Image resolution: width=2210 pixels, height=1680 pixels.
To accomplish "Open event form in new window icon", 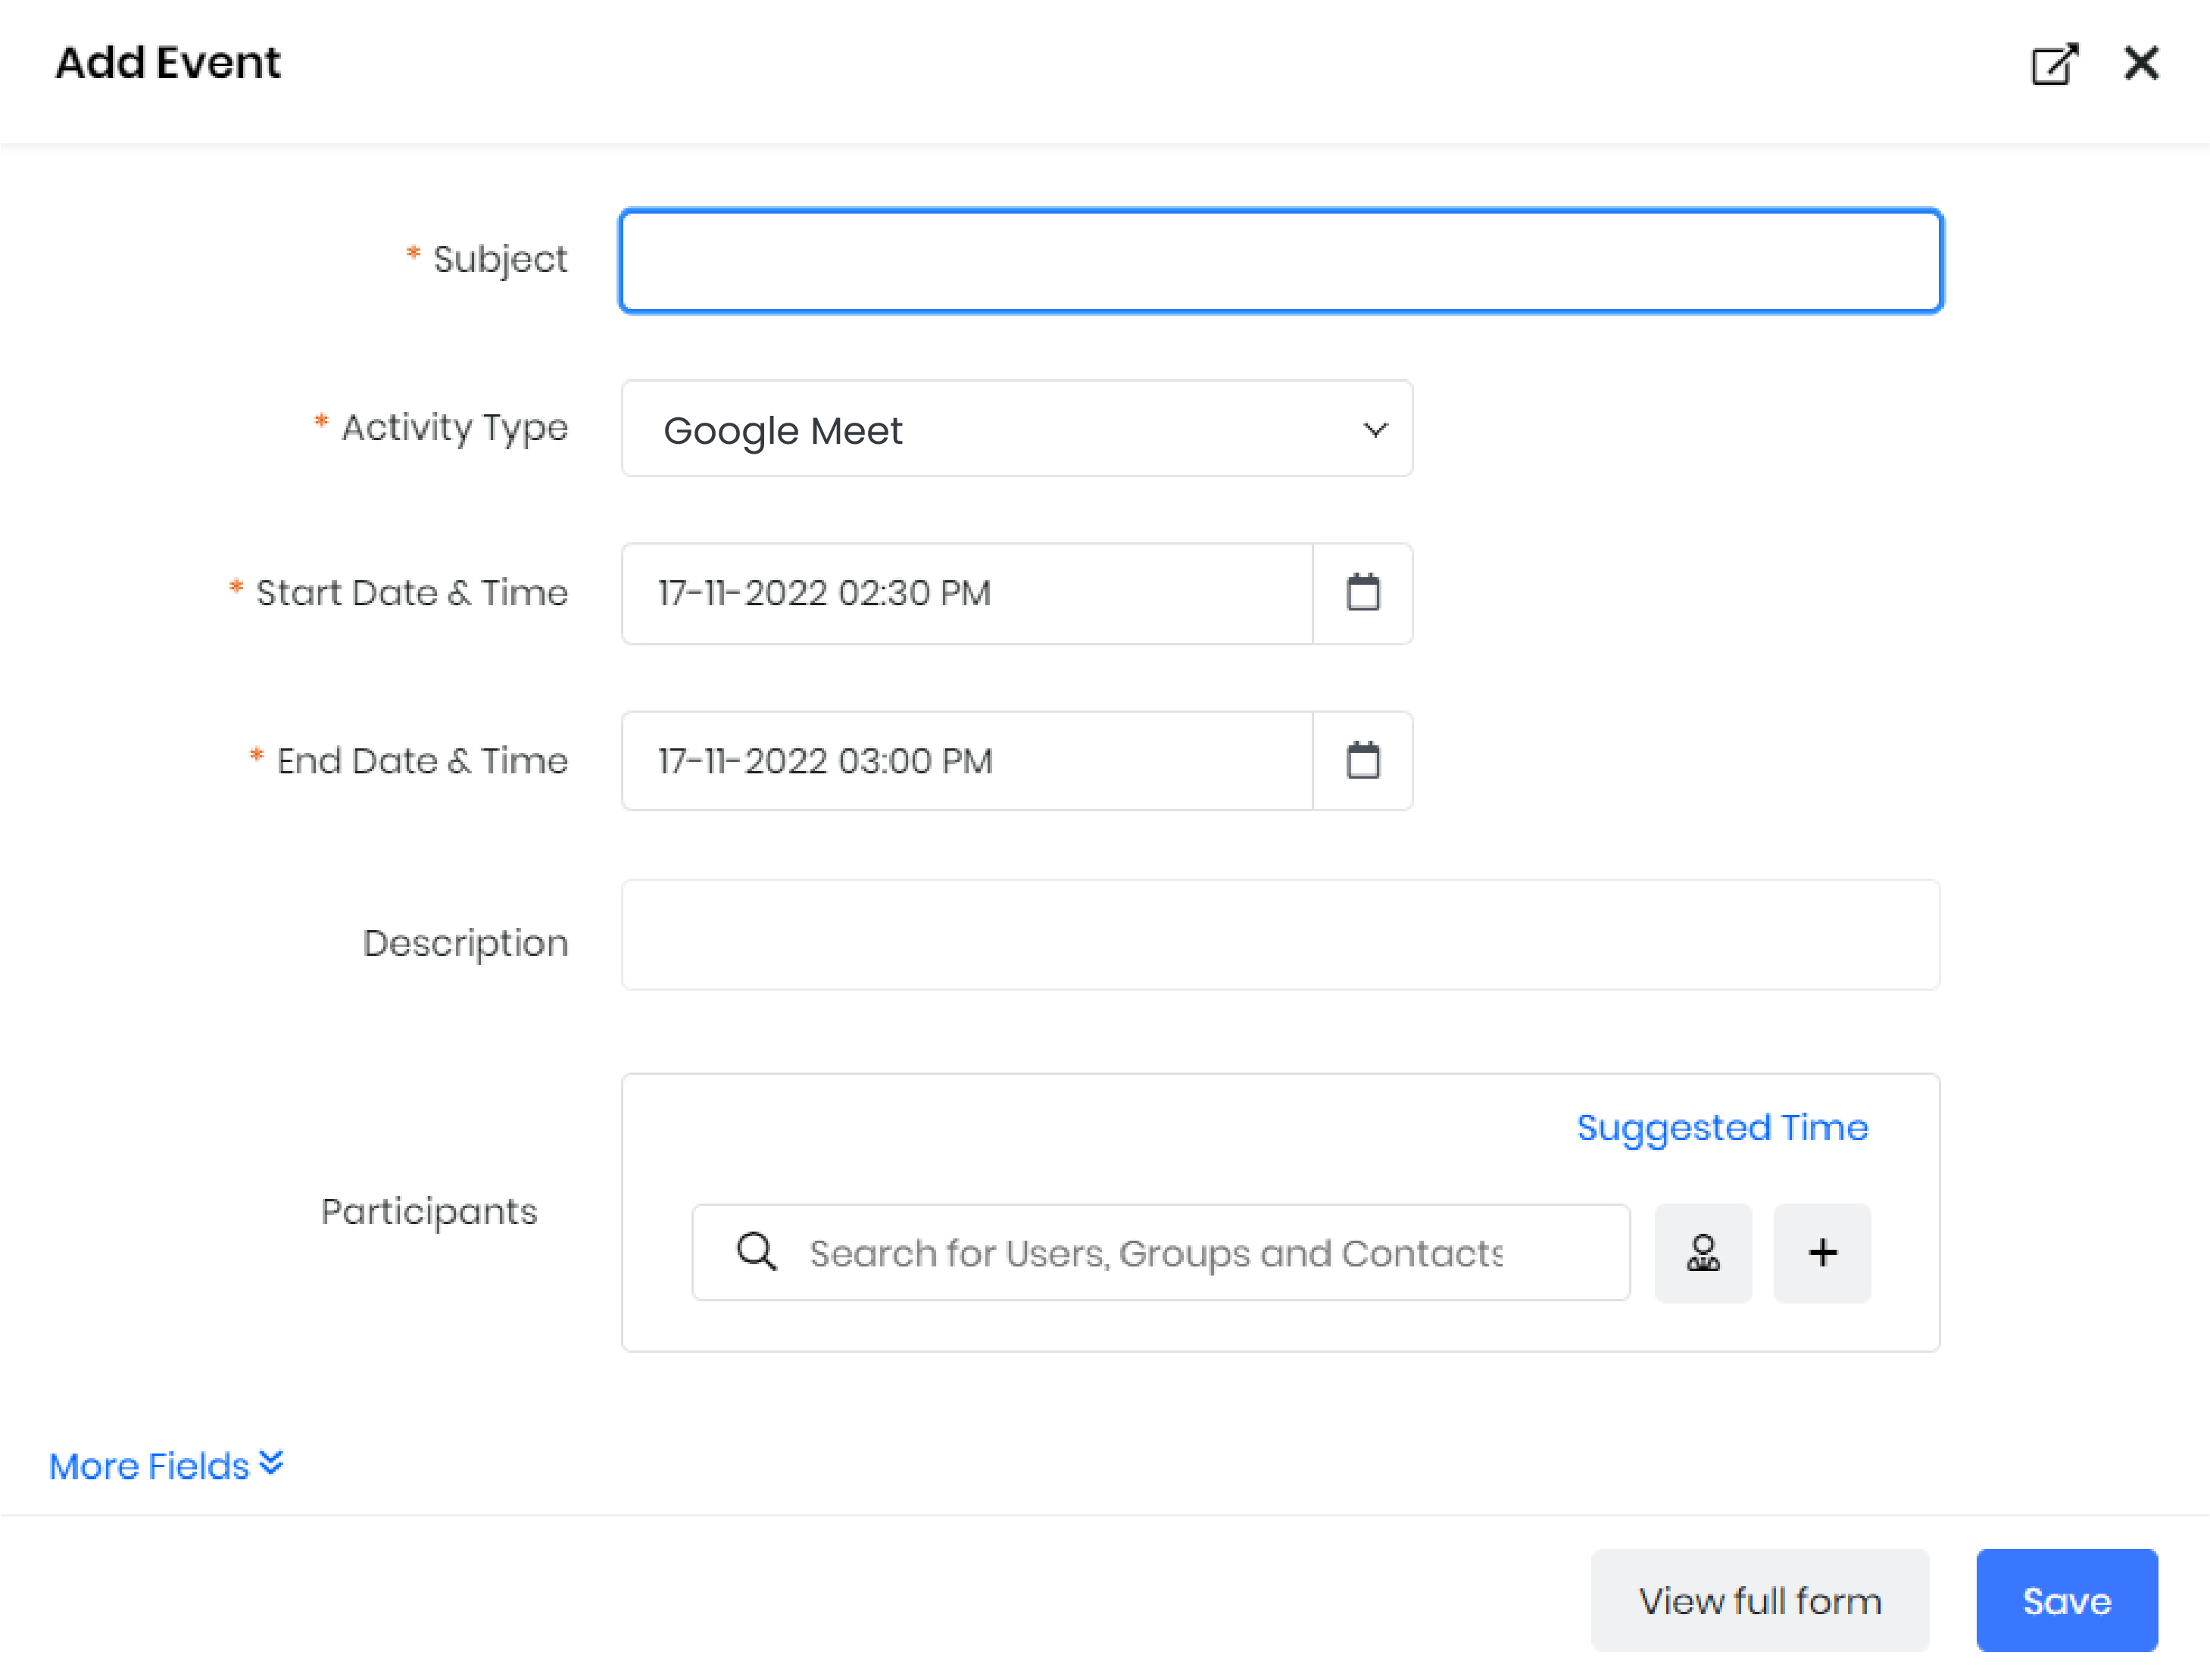I will click(2054, 64).
